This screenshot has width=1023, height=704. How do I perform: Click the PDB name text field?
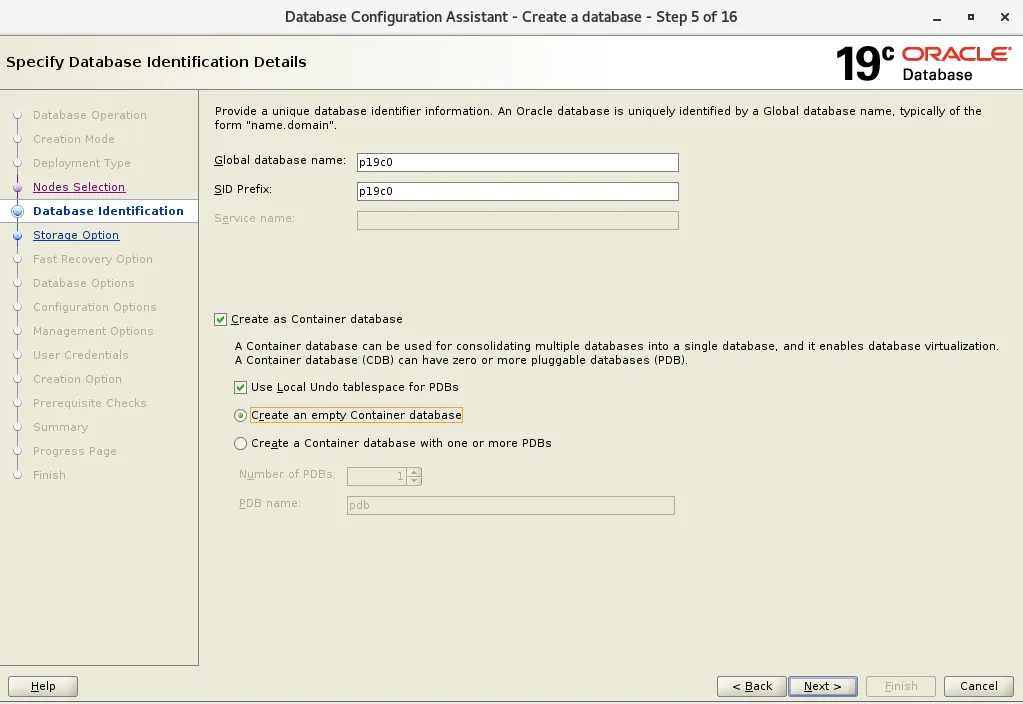[510, 505]
